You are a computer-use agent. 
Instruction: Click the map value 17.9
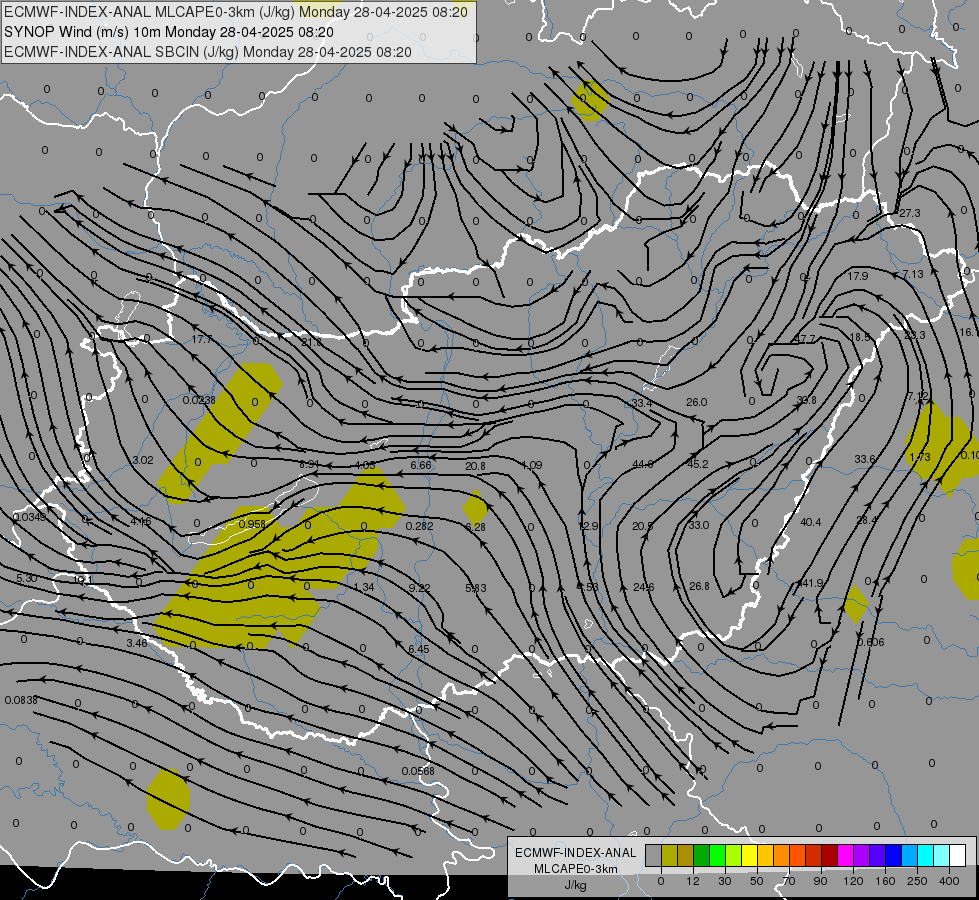(858, 275)
